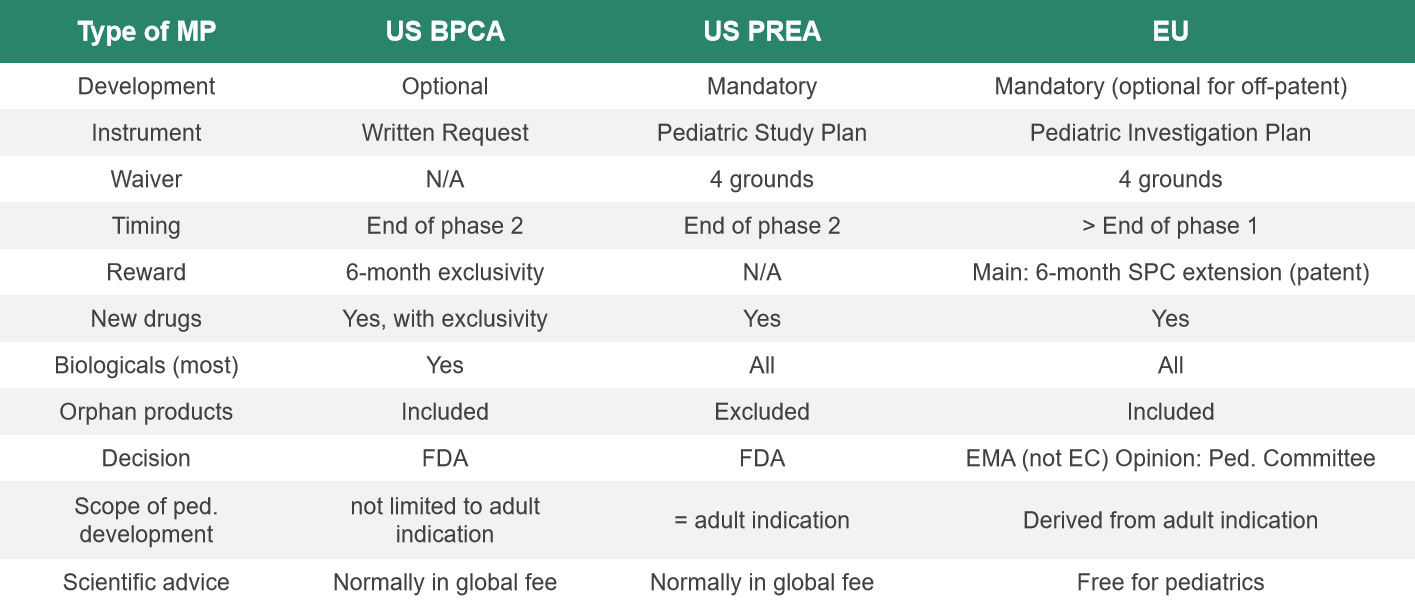Select the "> End of phase 1" cell
Screen dimensions: 1415x606
[1170, 226]
